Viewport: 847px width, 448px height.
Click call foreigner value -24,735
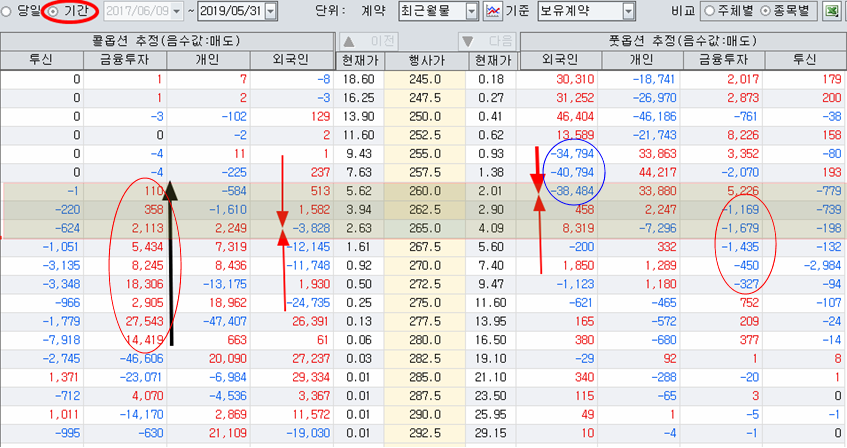click(x=308, y=303)
